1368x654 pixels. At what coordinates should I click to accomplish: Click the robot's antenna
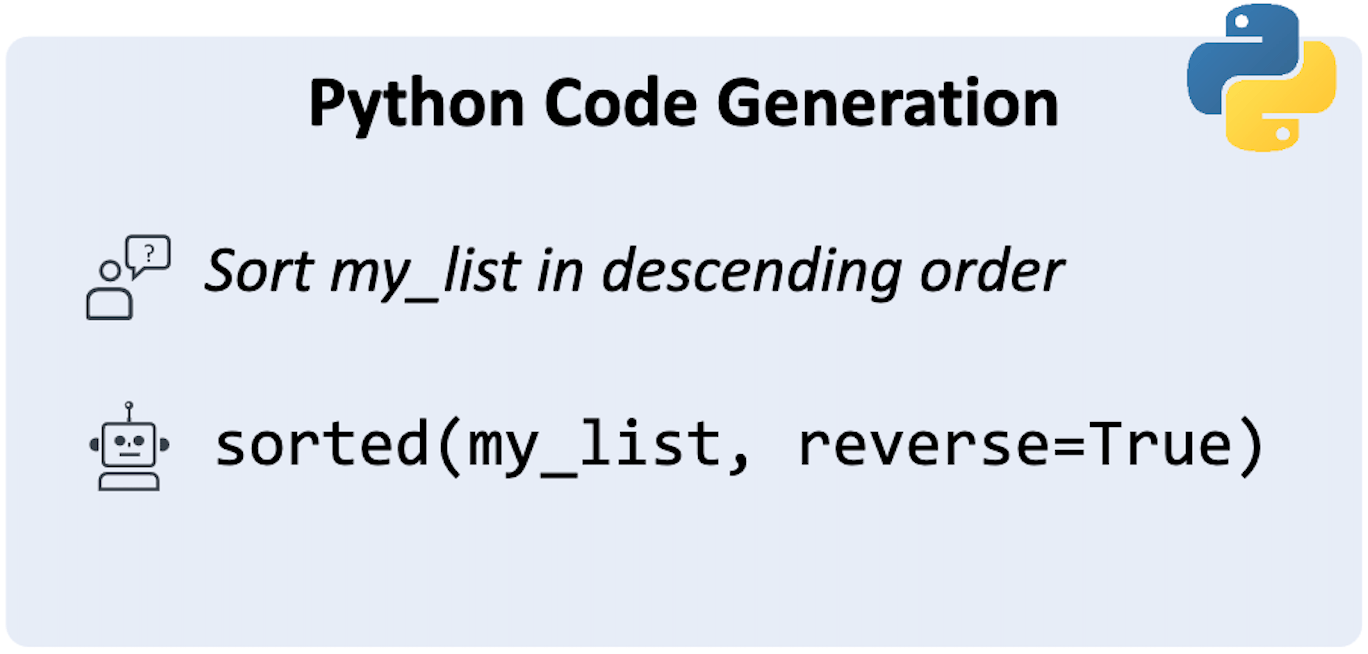(x=129, y=412)
